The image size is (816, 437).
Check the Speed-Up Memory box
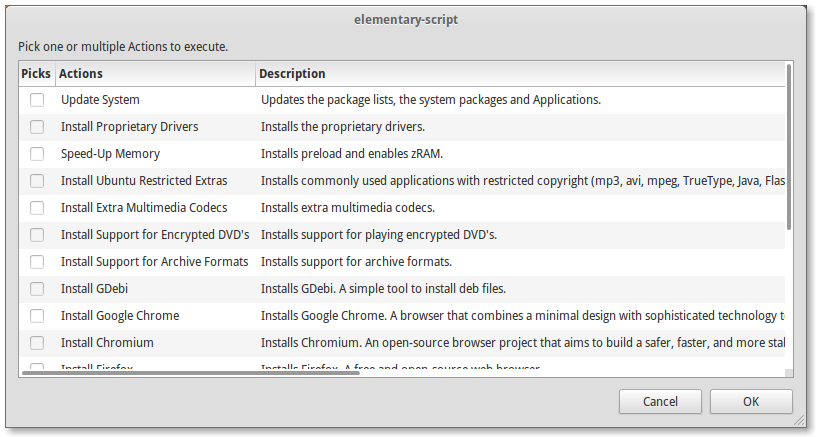37,154
